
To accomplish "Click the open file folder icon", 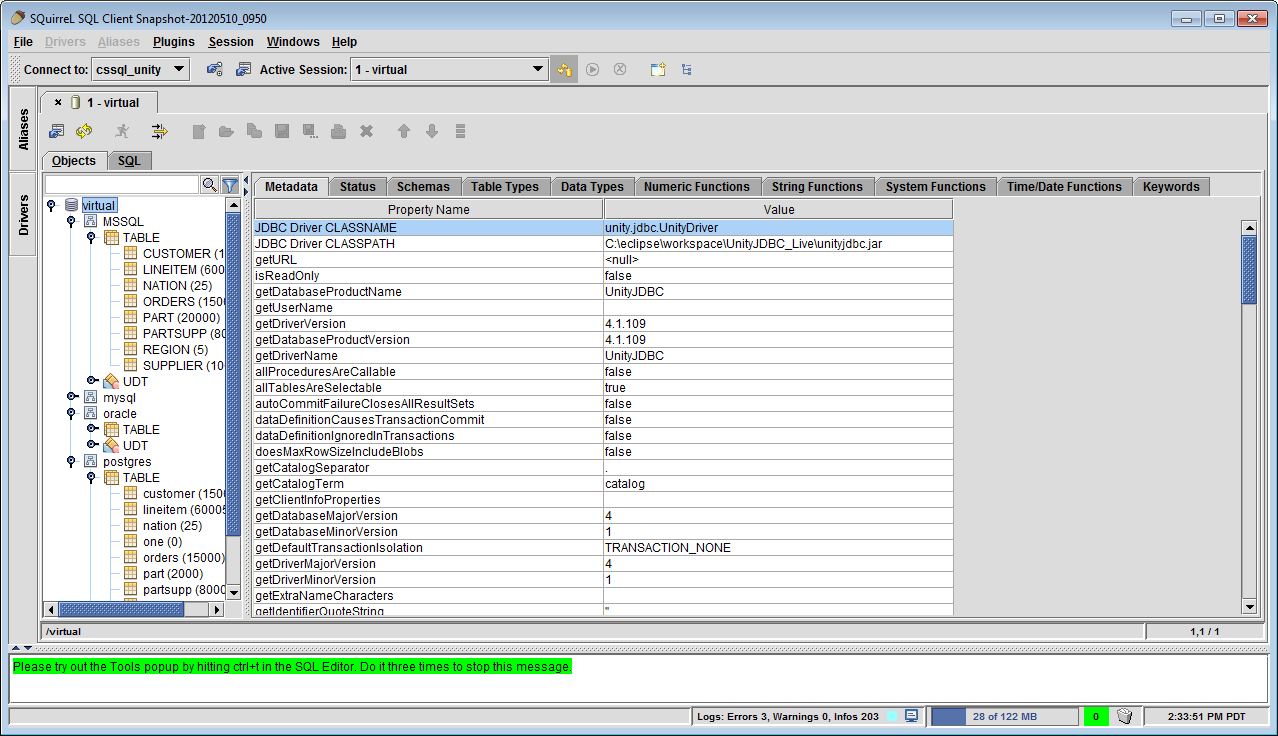I will point(226,131).
